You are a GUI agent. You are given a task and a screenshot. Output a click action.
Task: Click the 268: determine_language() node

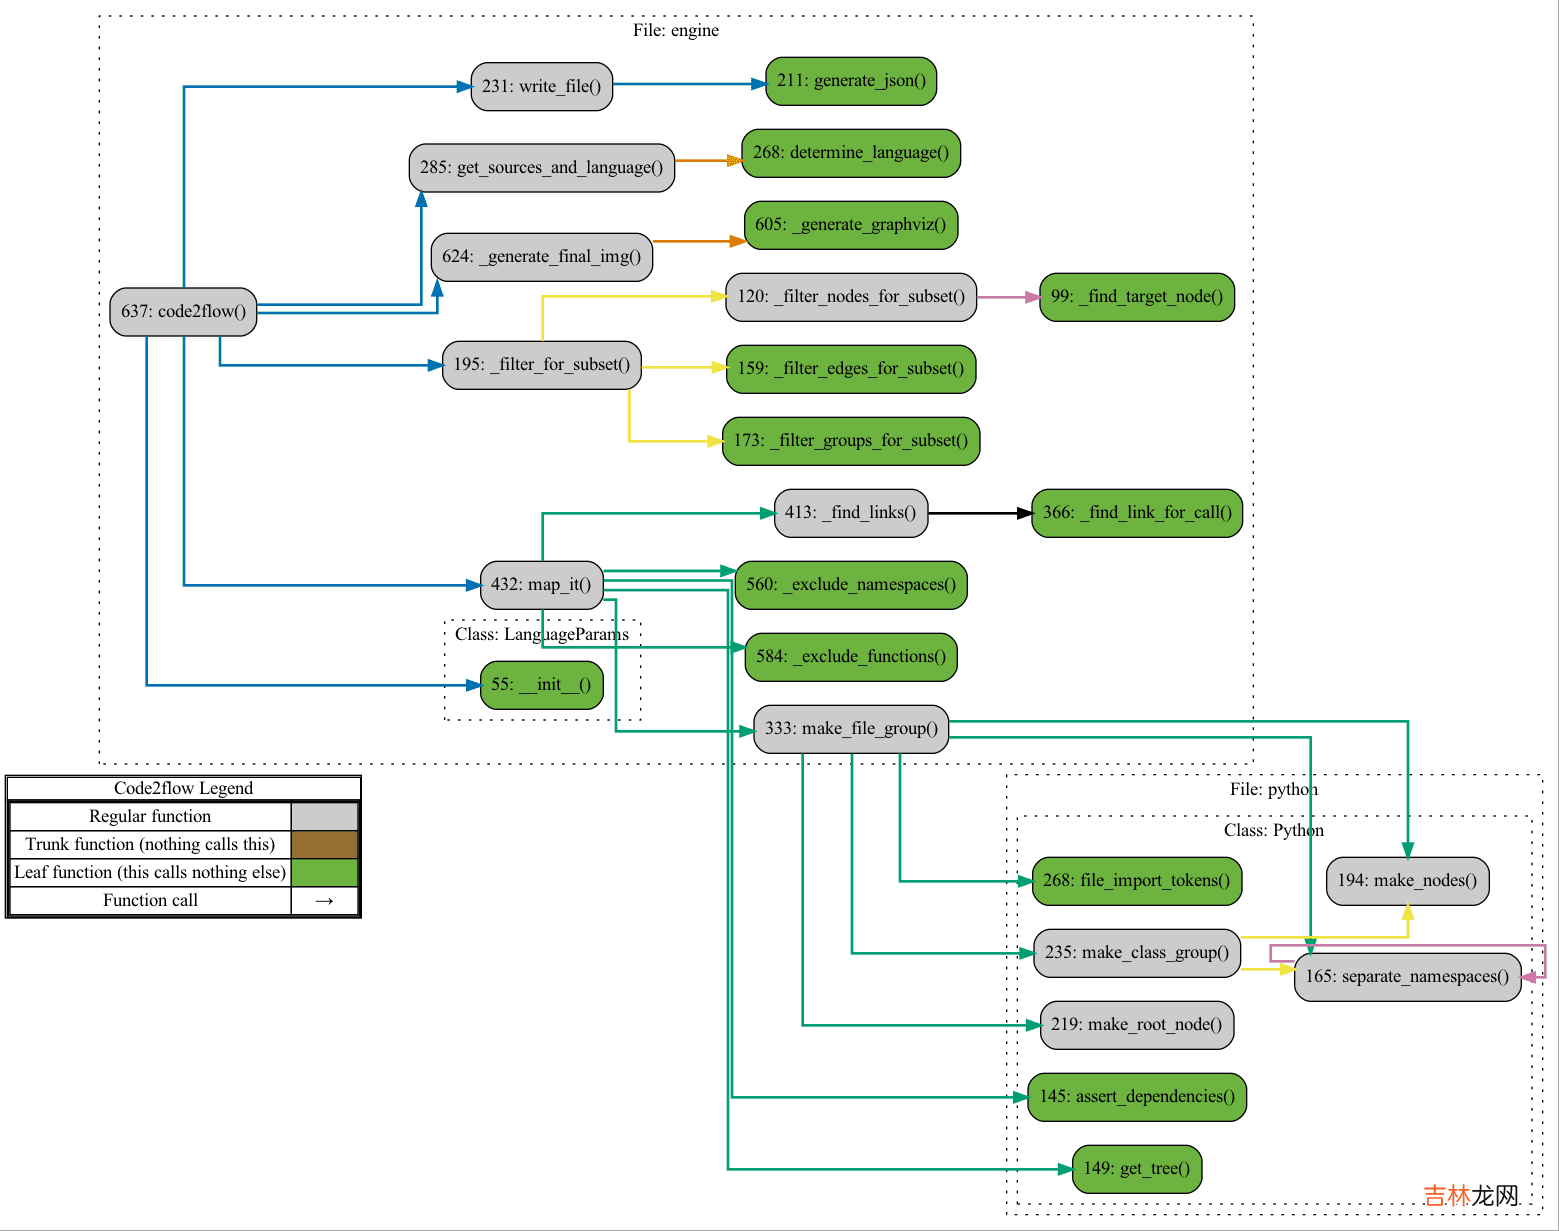click(850, 153)
